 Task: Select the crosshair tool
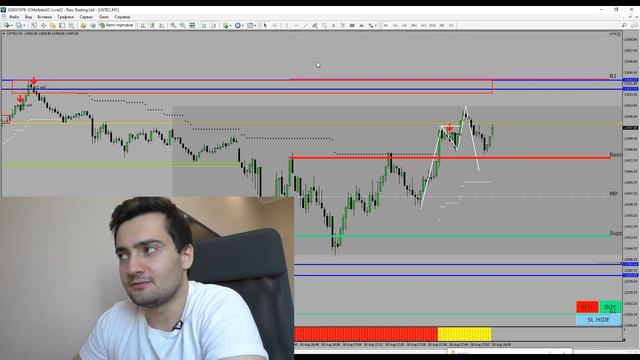coord(275,25)
